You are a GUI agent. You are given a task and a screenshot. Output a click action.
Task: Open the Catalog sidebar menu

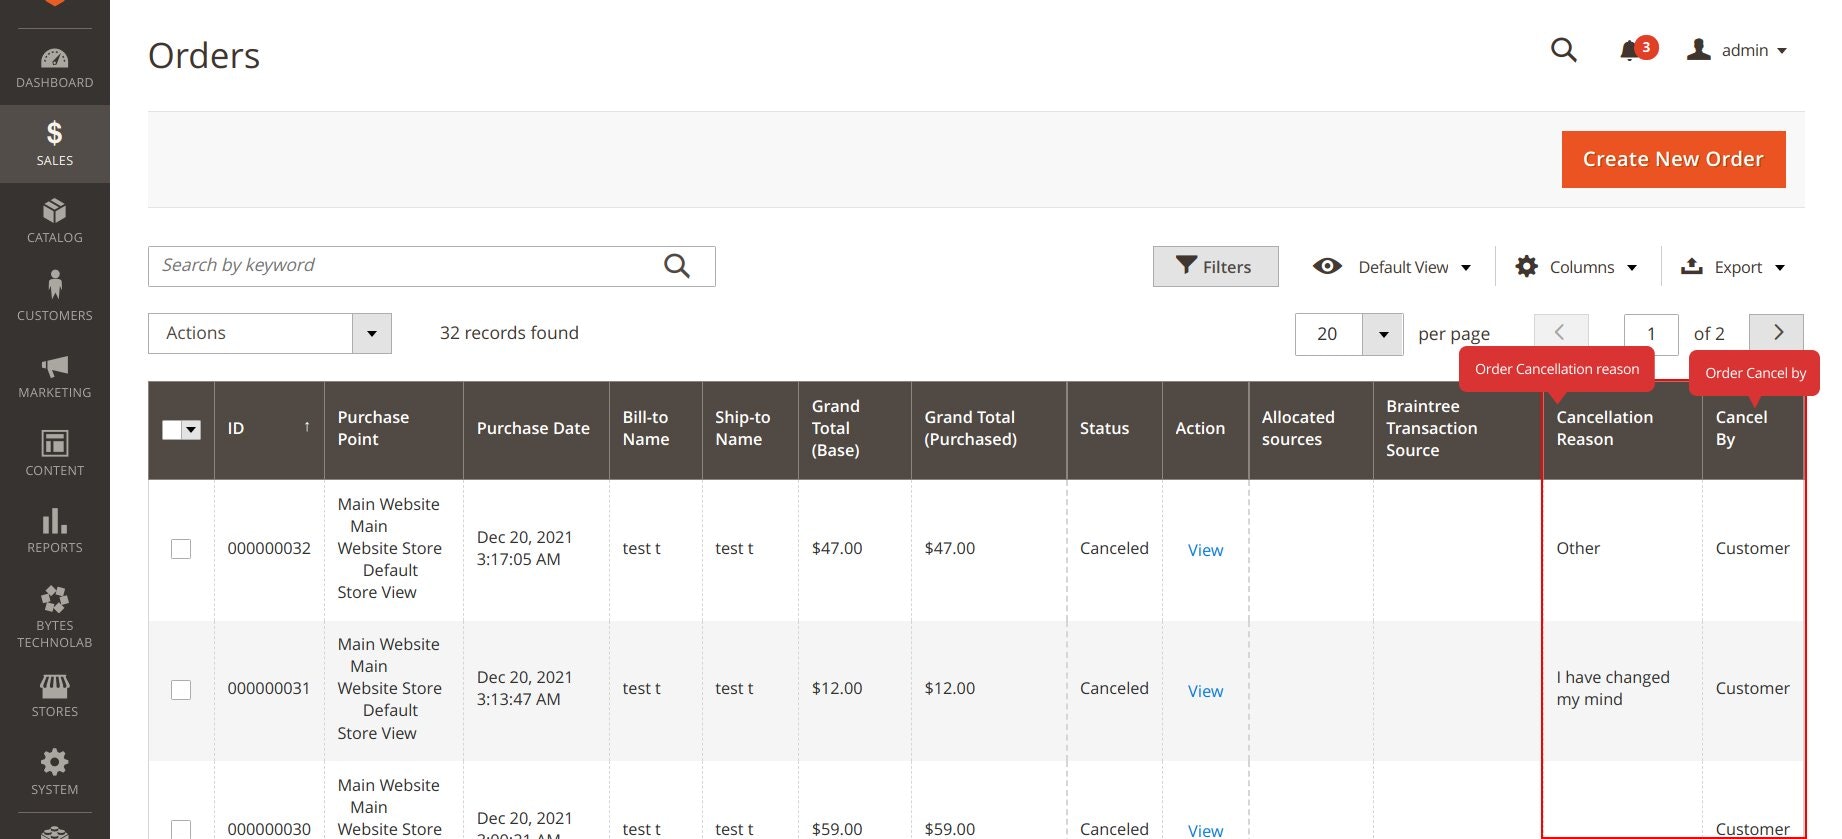[55, 221]
